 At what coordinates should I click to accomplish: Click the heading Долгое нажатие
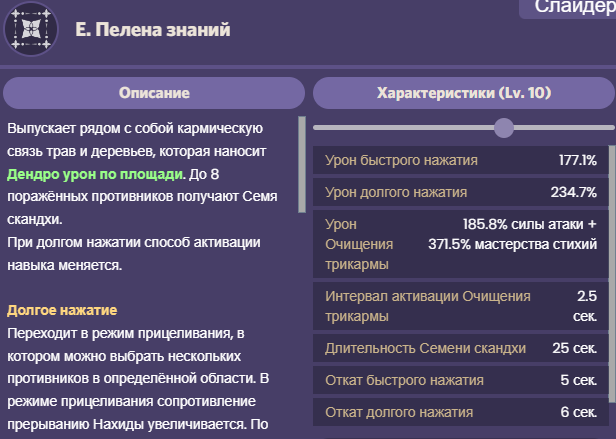click(x=62, y=310)
